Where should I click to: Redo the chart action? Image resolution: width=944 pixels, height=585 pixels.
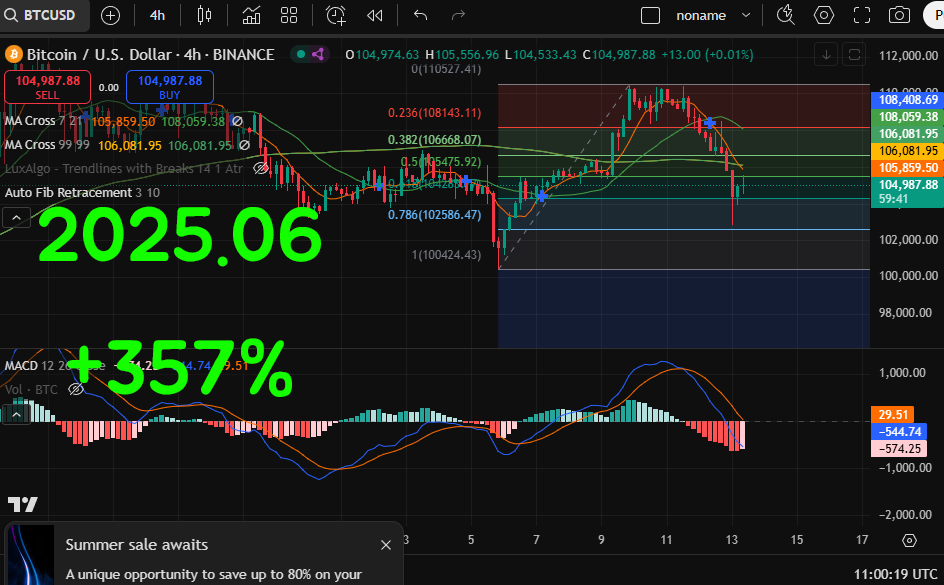pos(458,16)
